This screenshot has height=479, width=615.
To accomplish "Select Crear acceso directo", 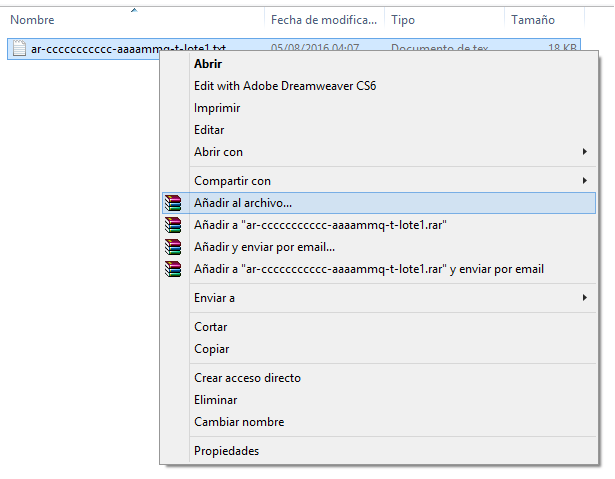I will 247,378.
